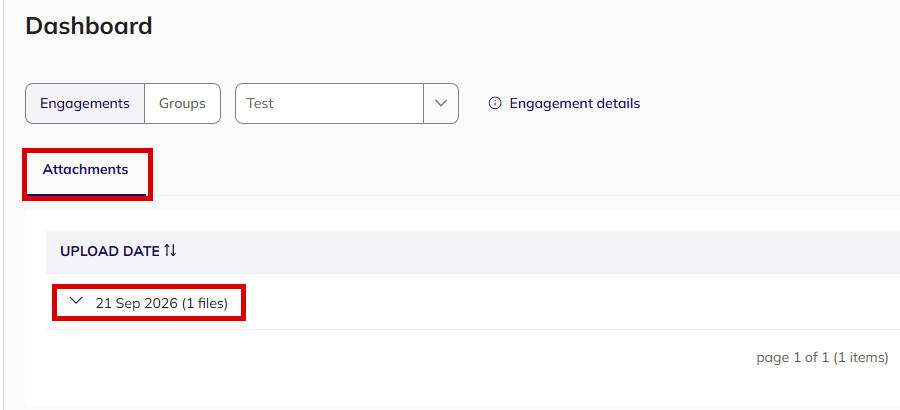The width and height of the screenshot is (900, 410).
Task: Switch to the Groups view
Action: click(183, 103)
